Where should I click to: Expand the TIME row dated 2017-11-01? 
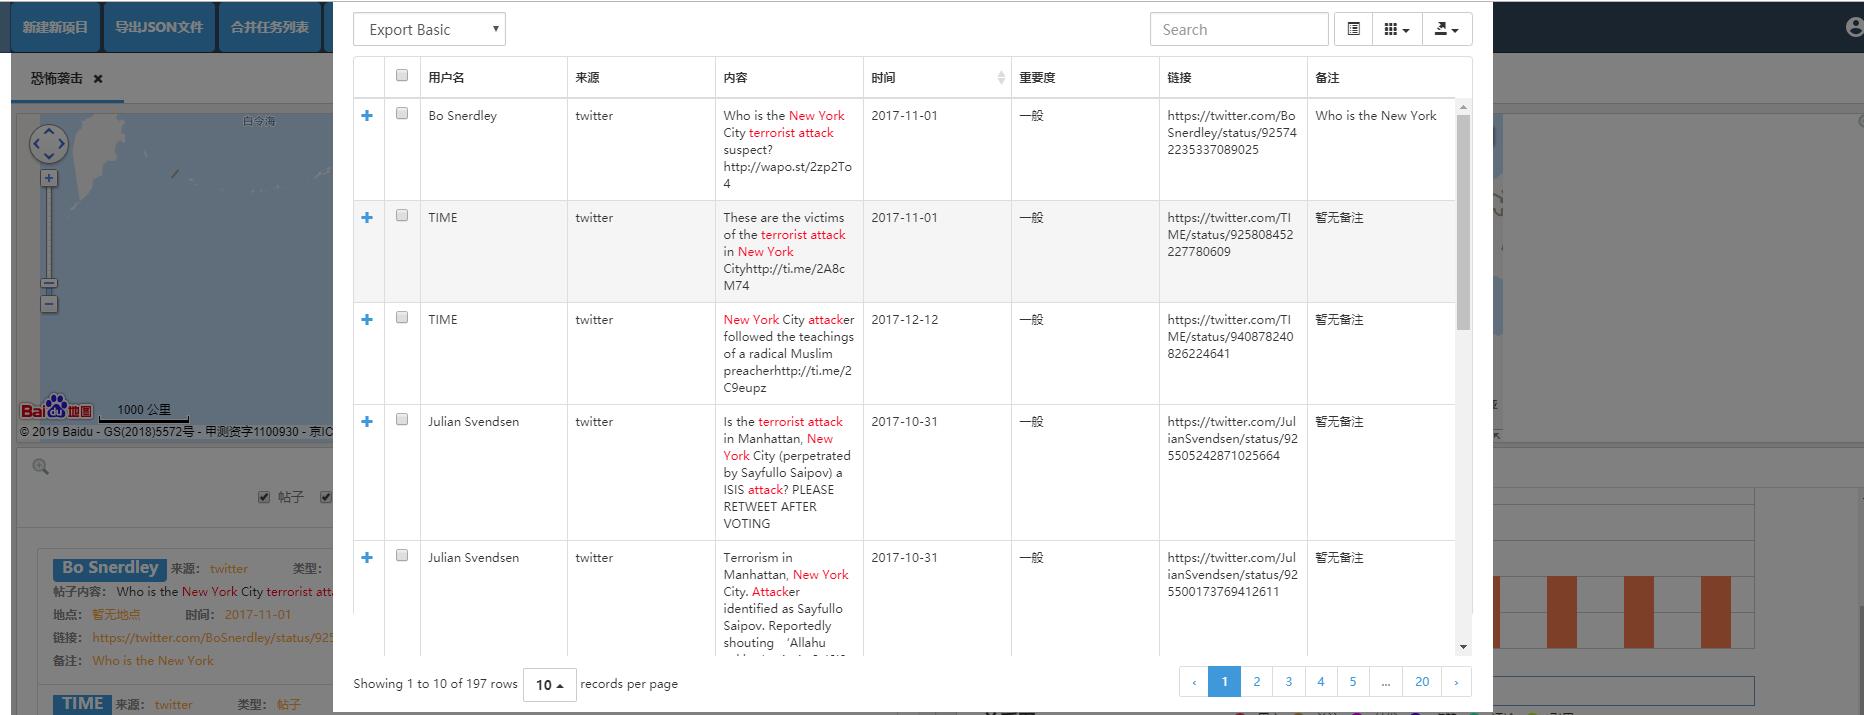click(x=367, y=218)
